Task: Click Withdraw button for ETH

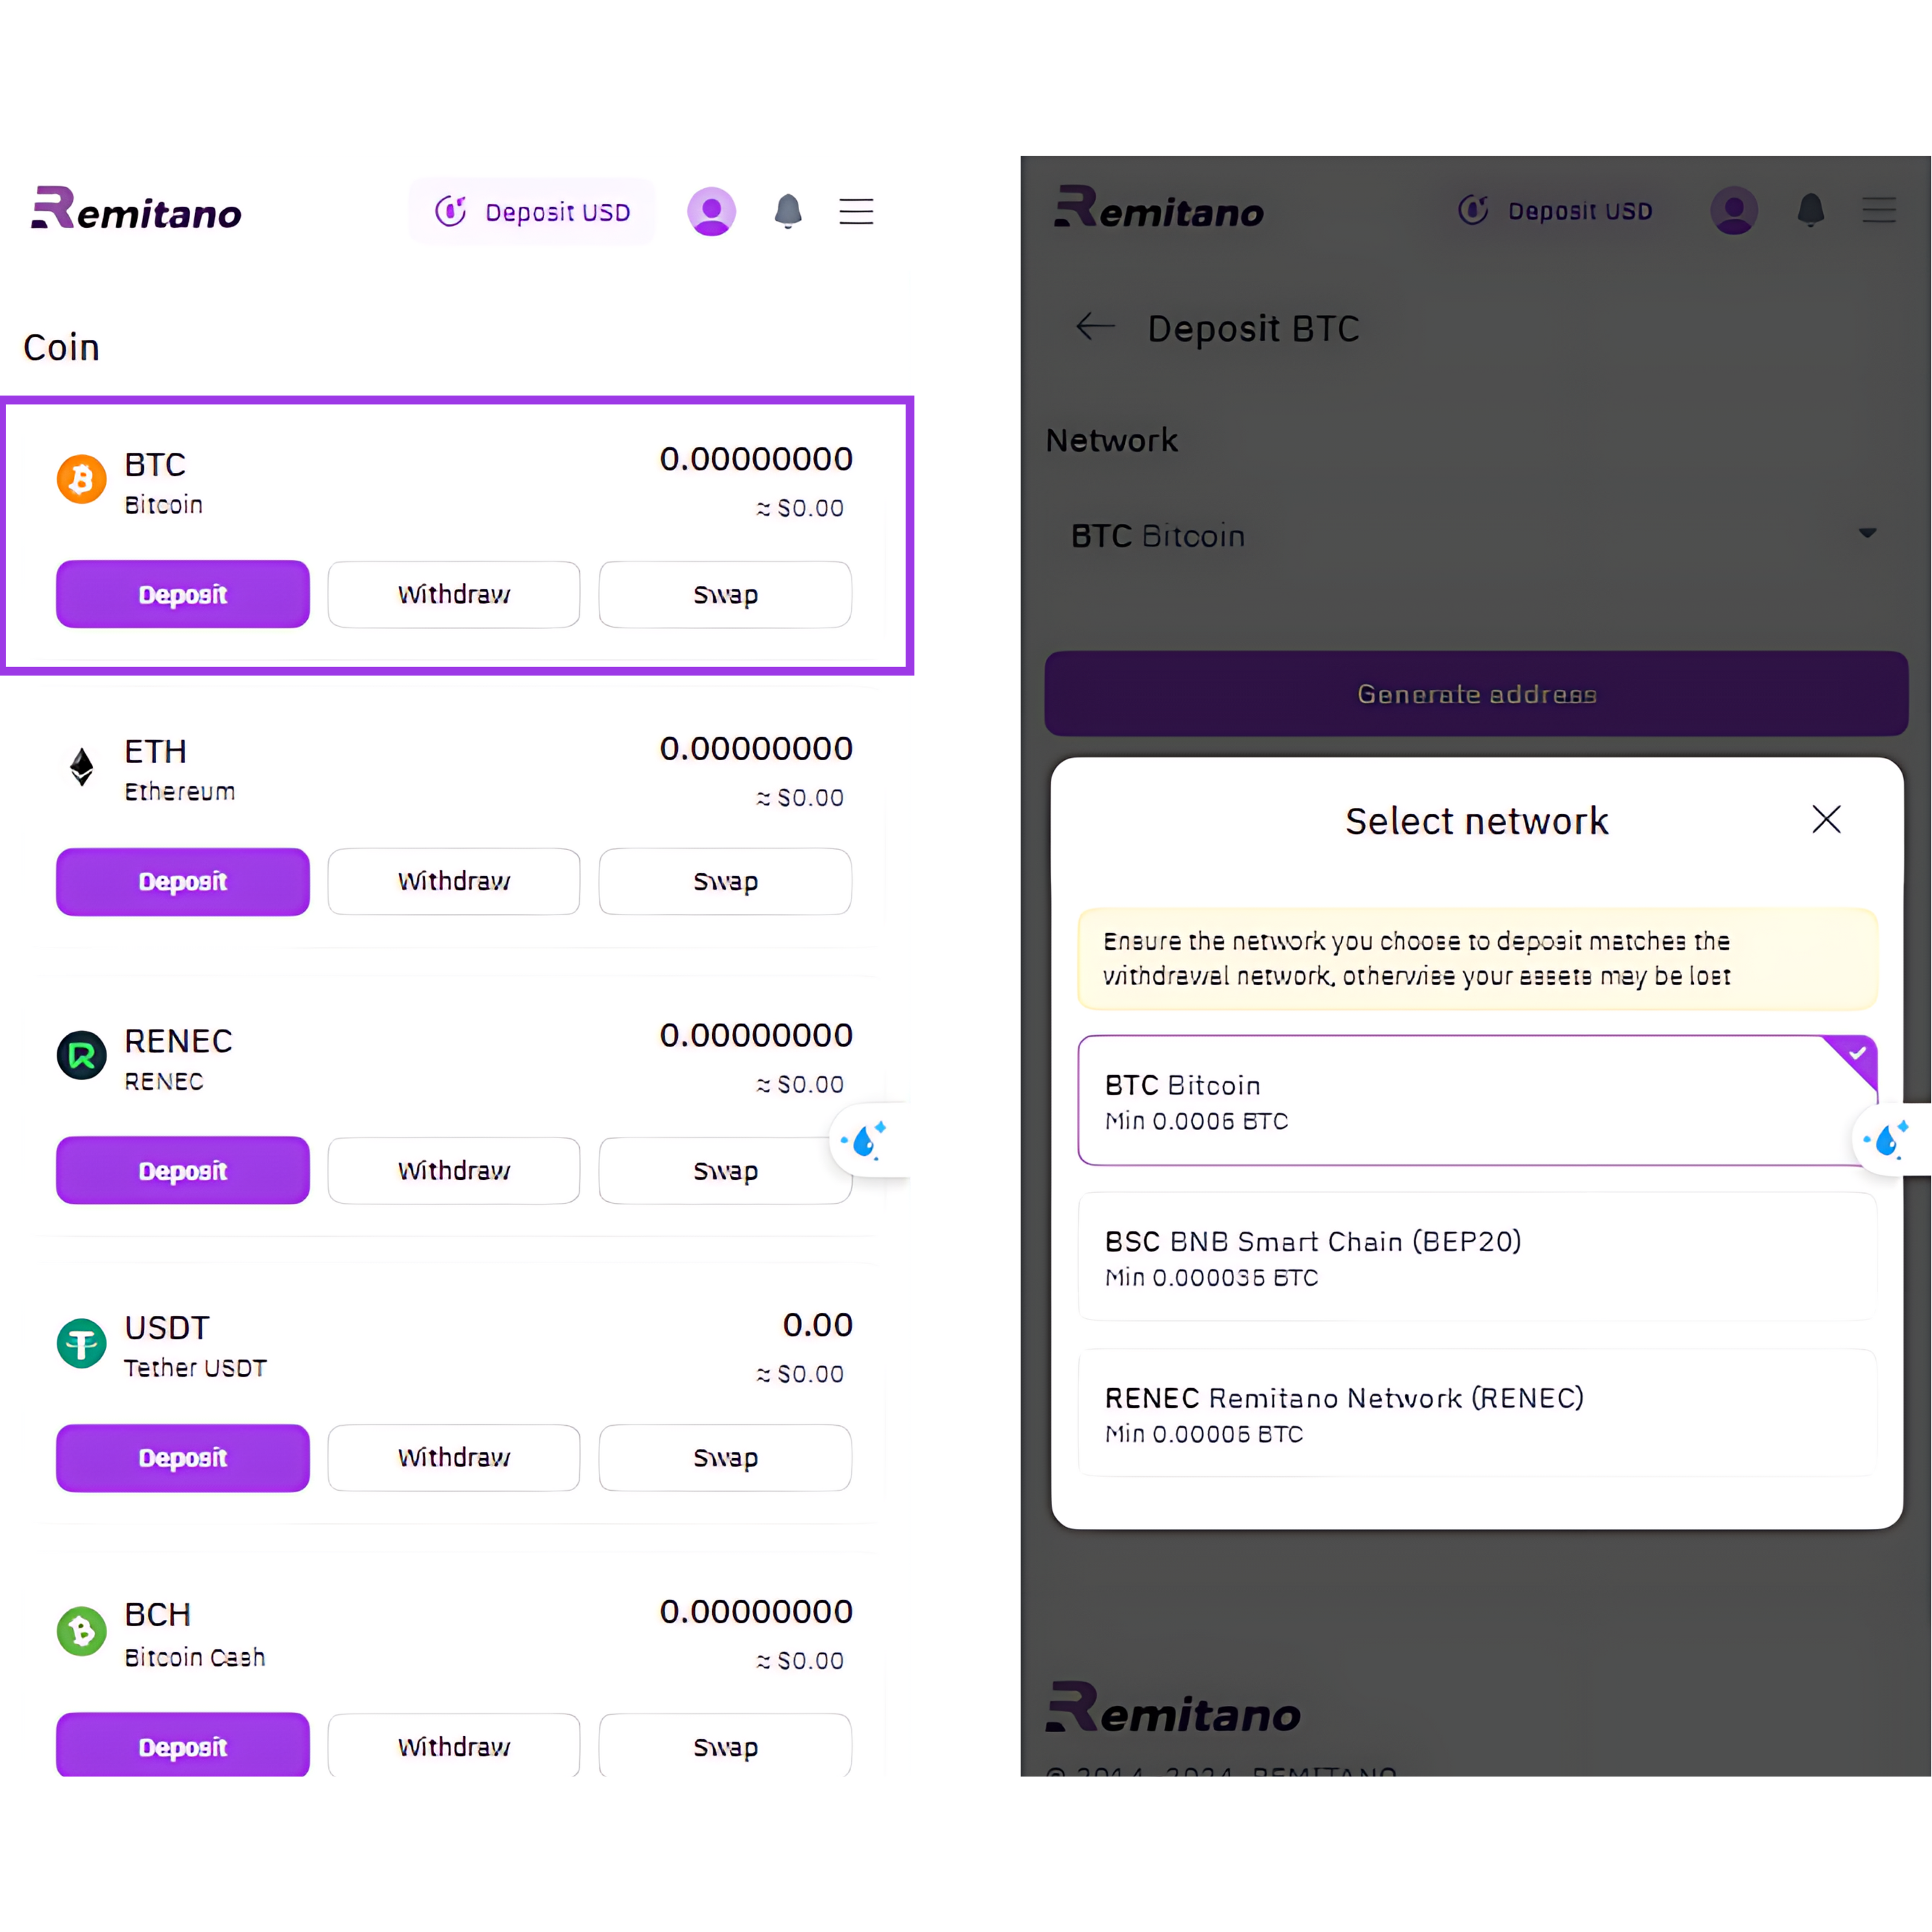Action: tap(454, 881)
